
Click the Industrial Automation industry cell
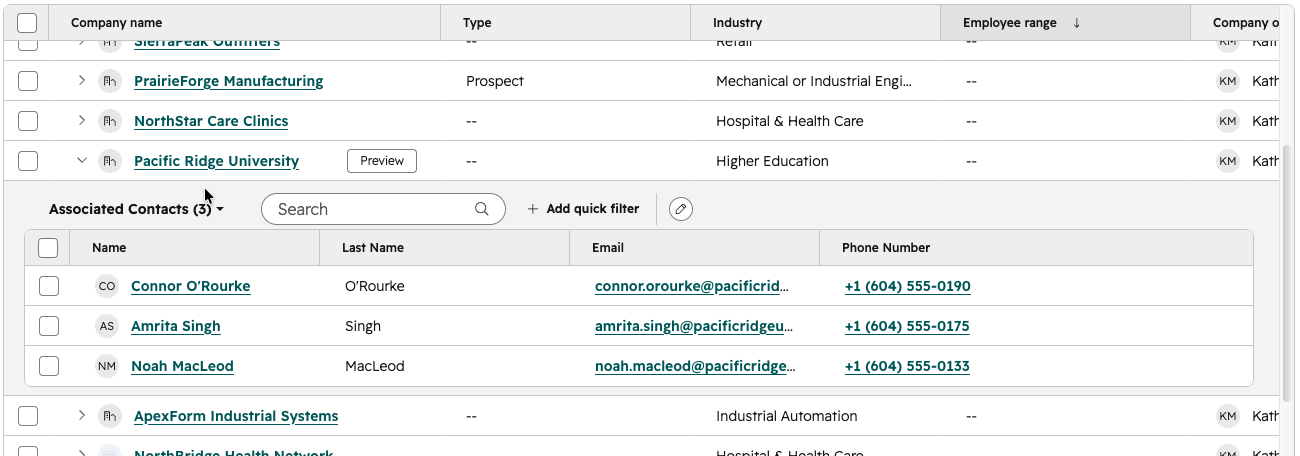pyautogui.click(x=786, y=416)
